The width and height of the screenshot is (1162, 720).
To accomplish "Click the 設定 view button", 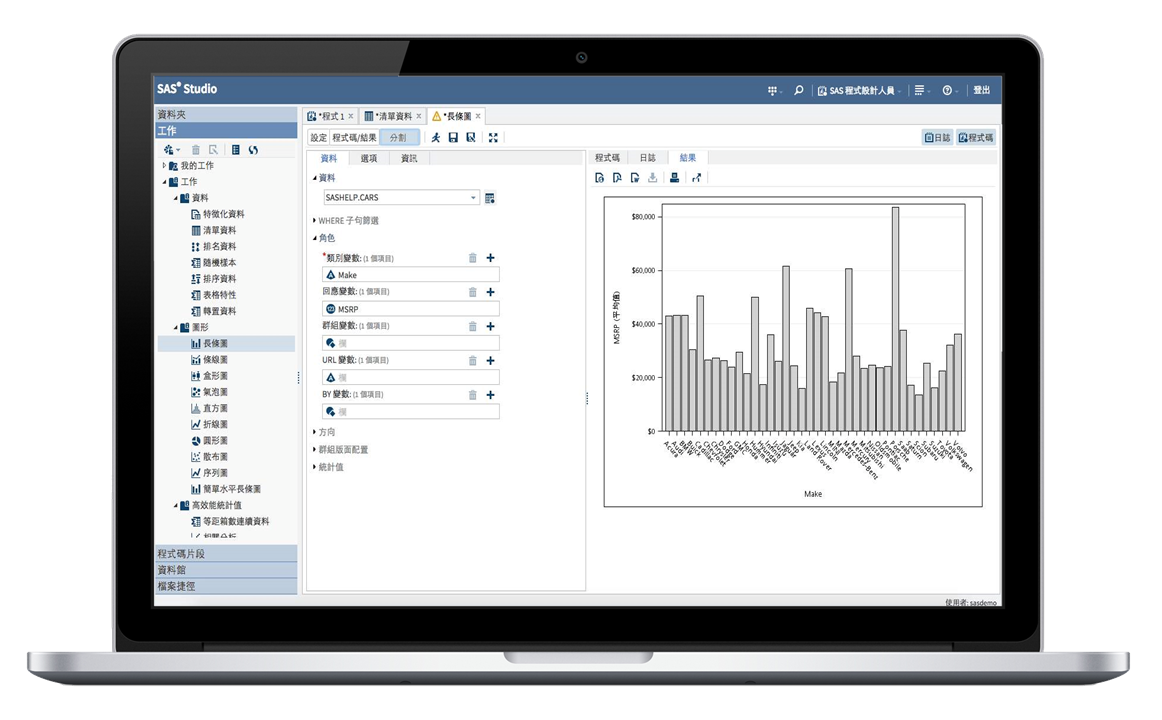I will 319,138.
